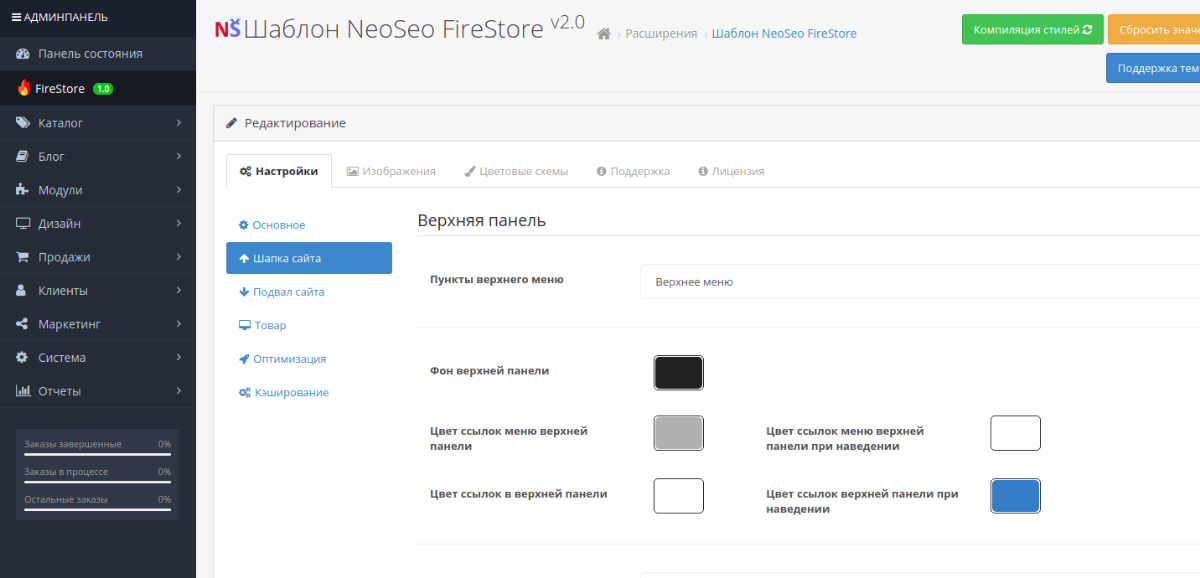Click the Заказы завершенные progress bar
Image resolution: width=1200 pixels, height=578 pixels.
98,454
